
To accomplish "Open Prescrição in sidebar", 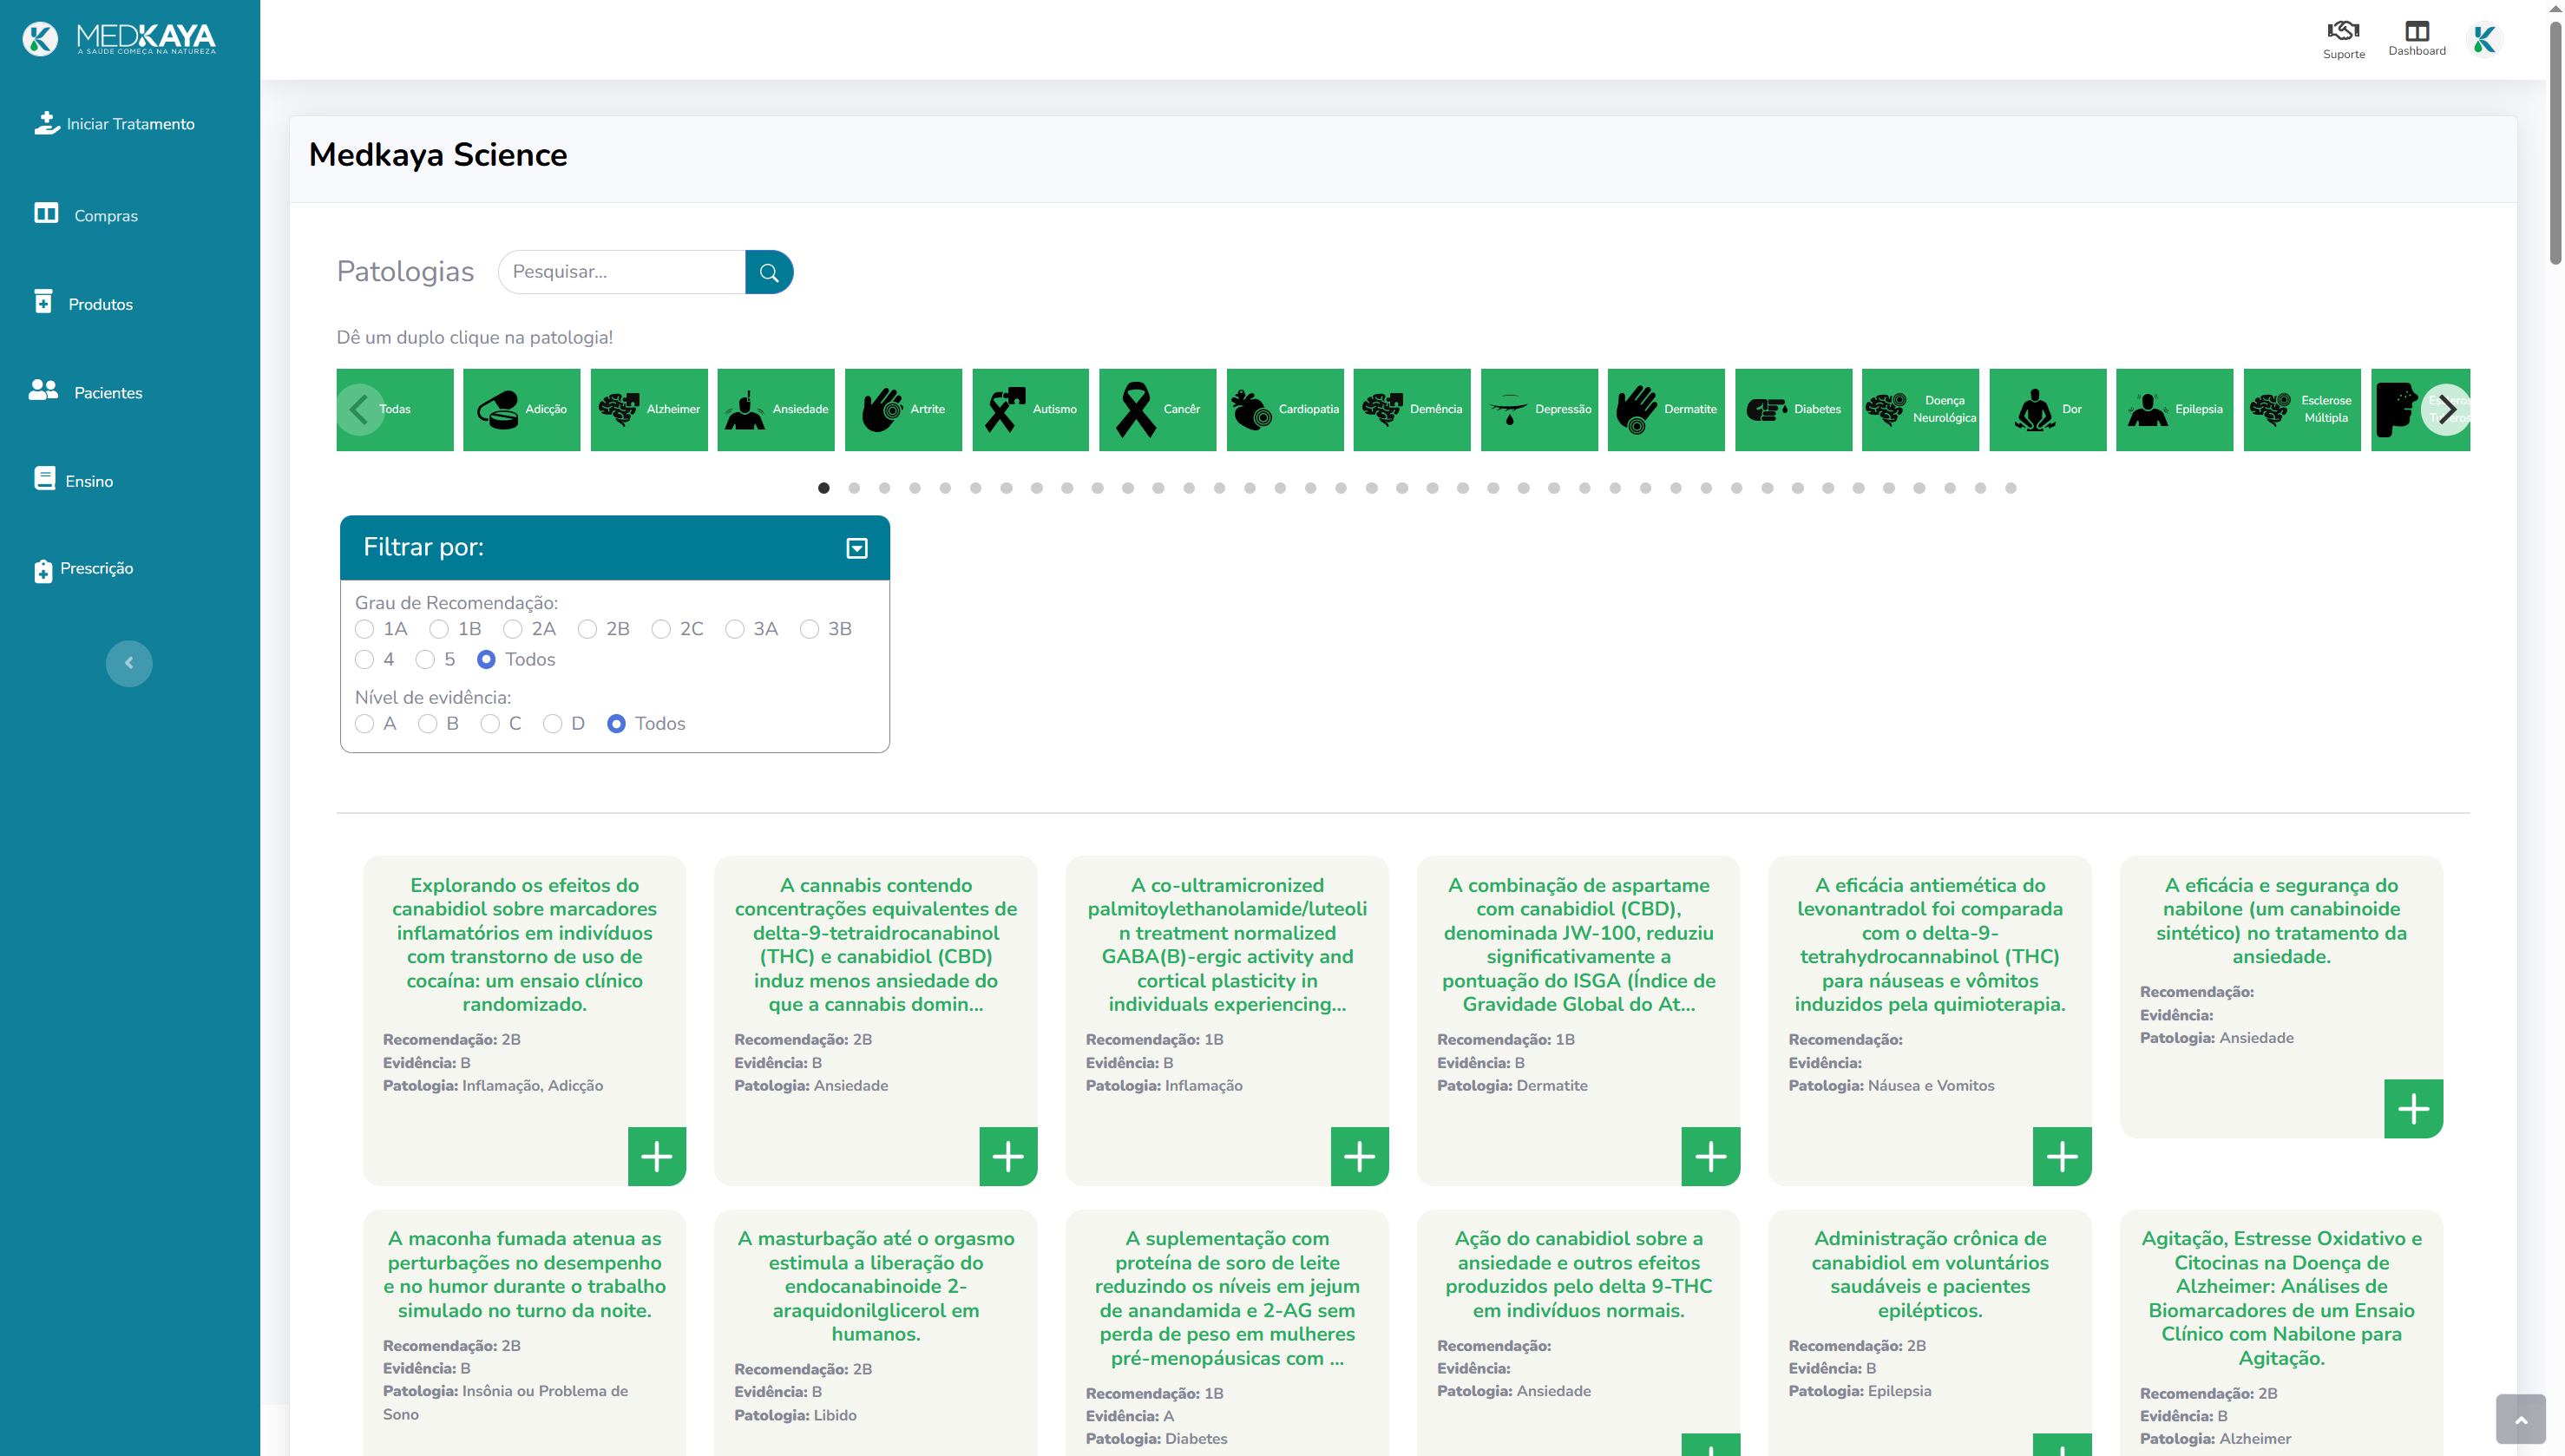I will click(x=84, y=569).
